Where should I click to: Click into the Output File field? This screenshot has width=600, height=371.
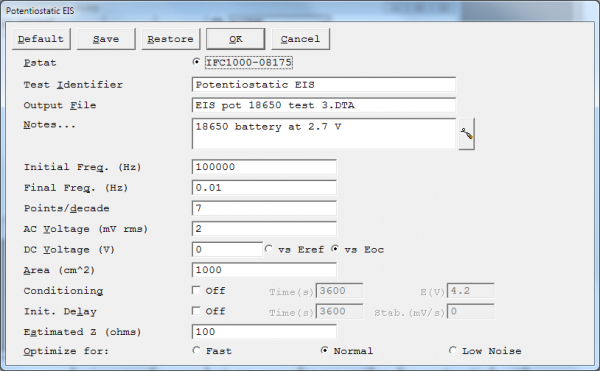tap(324, 105)
